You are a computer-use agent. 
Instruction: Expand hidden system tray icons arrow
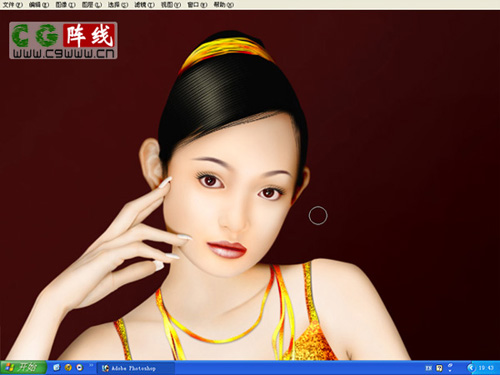[x=471, y=368]
